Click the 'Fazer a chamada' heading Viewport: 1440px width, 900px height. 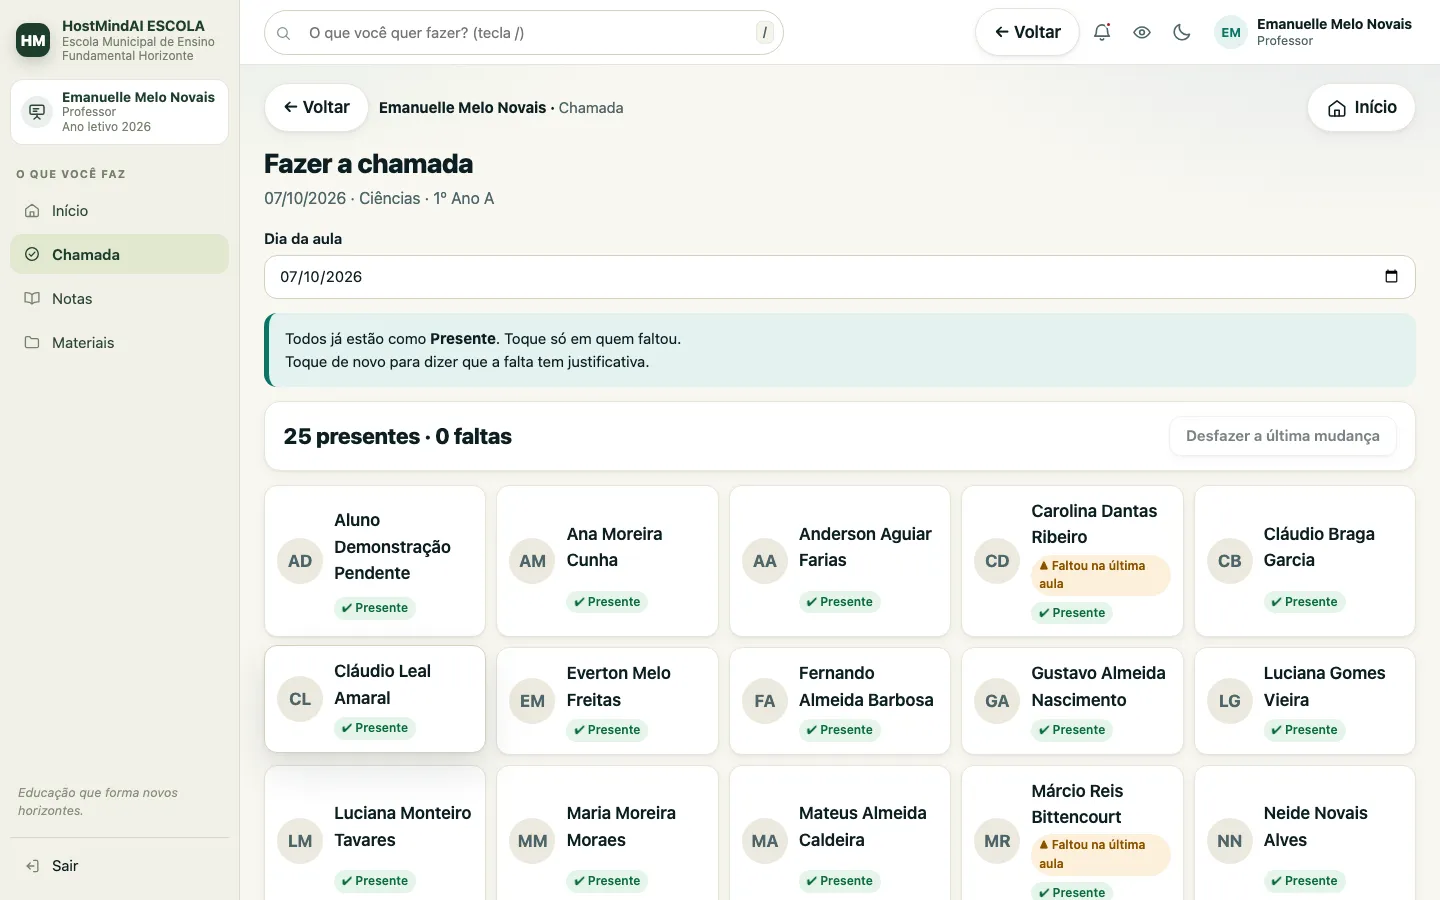point(369,164)
